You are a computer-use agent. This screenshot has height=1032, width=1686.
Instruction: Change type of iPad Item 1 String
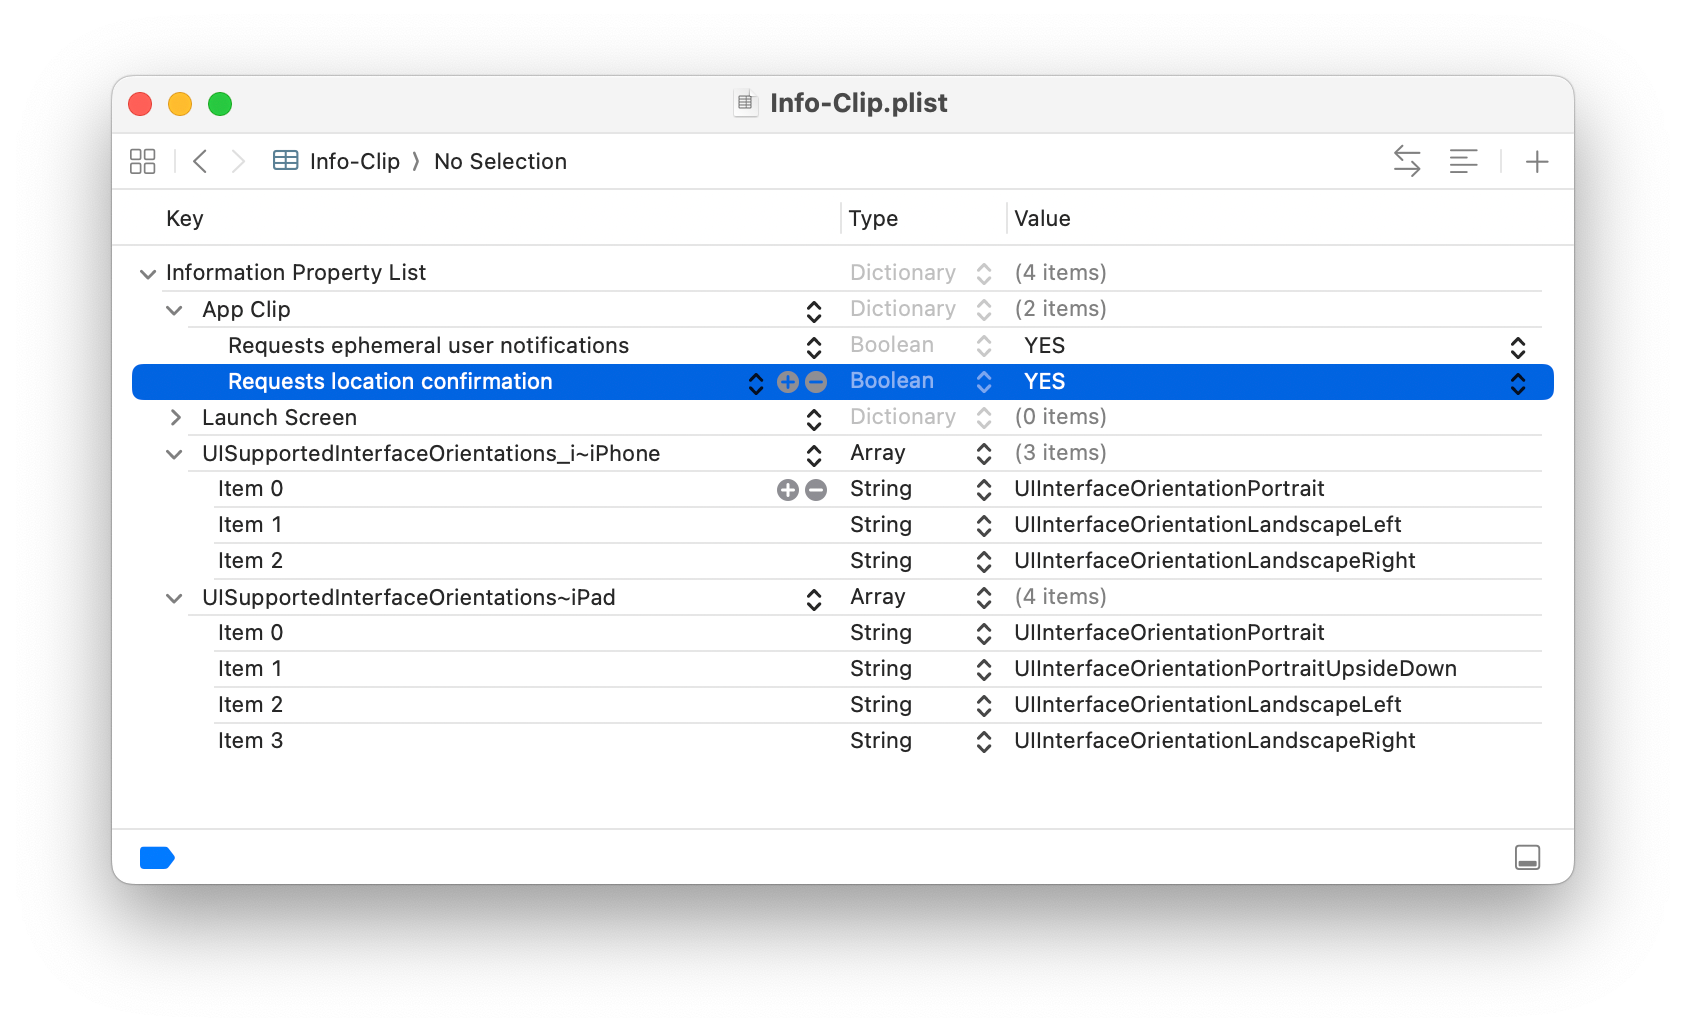[x=984, y=670]
